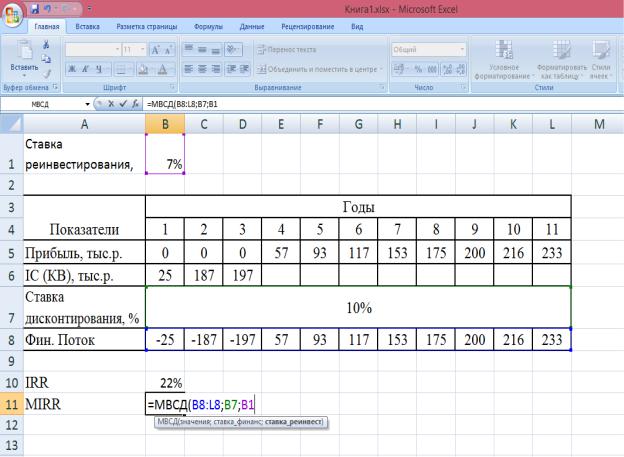Cancel formula entry with the X button

point(111,104)
